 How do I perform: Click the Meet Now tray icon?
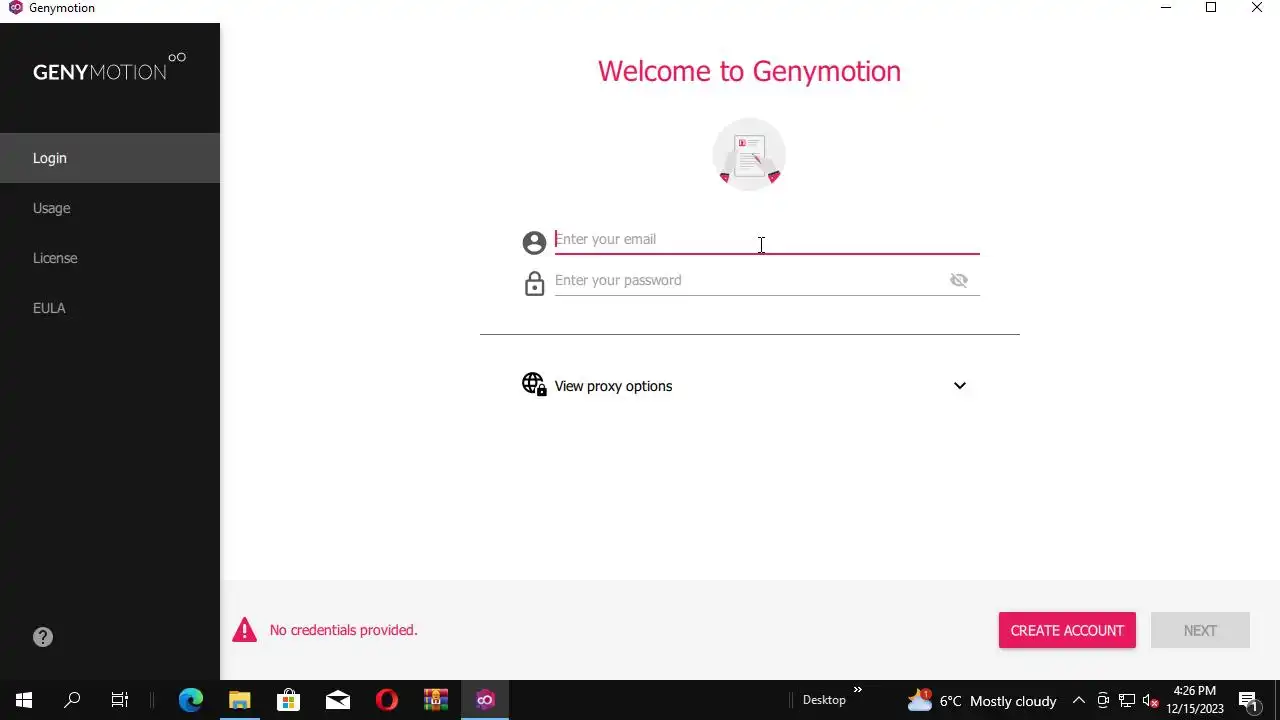[1103, 700]
